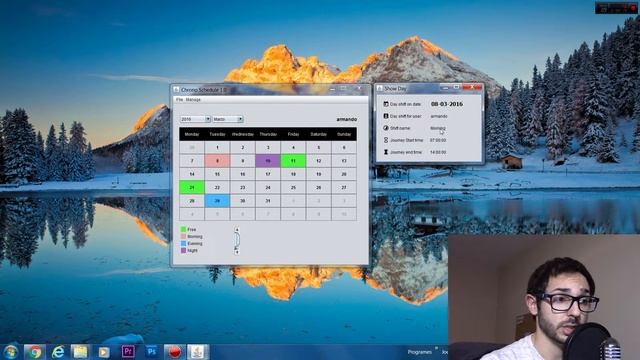
Task: Select day 25 in the calendar
Action: pyautogui.click(x=293, y=187)
